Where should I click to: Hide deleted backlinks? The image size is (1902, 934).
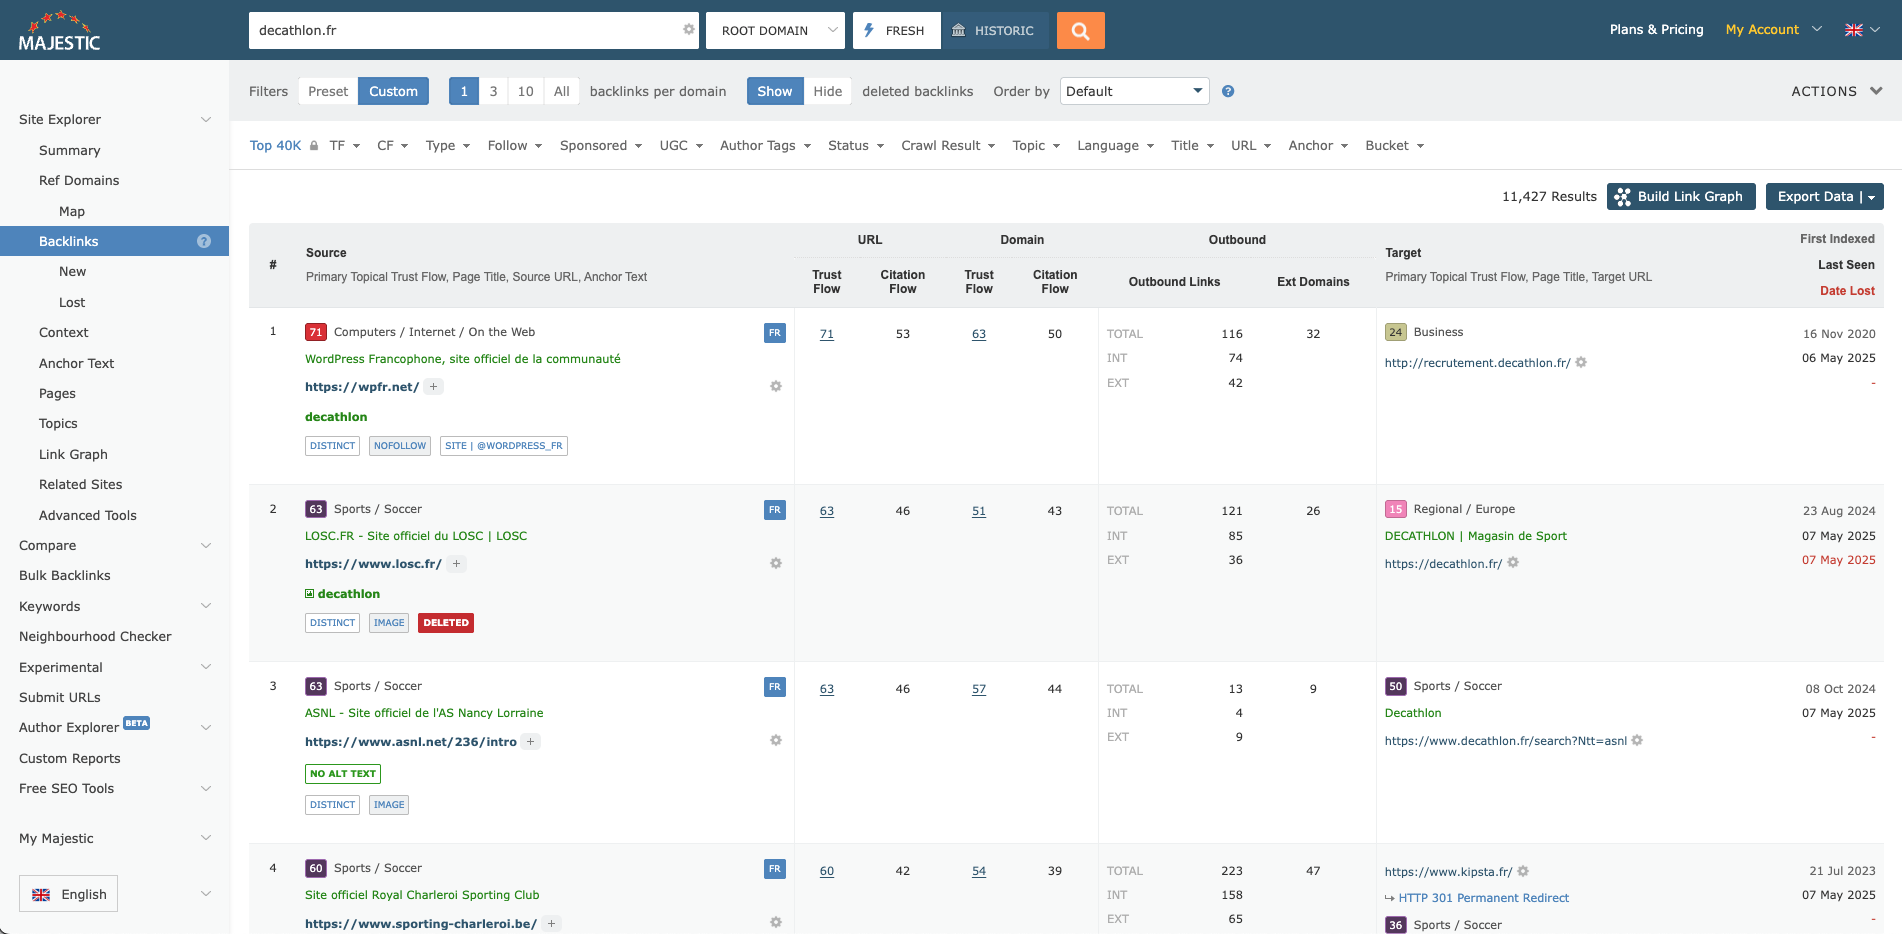(828, 91)
